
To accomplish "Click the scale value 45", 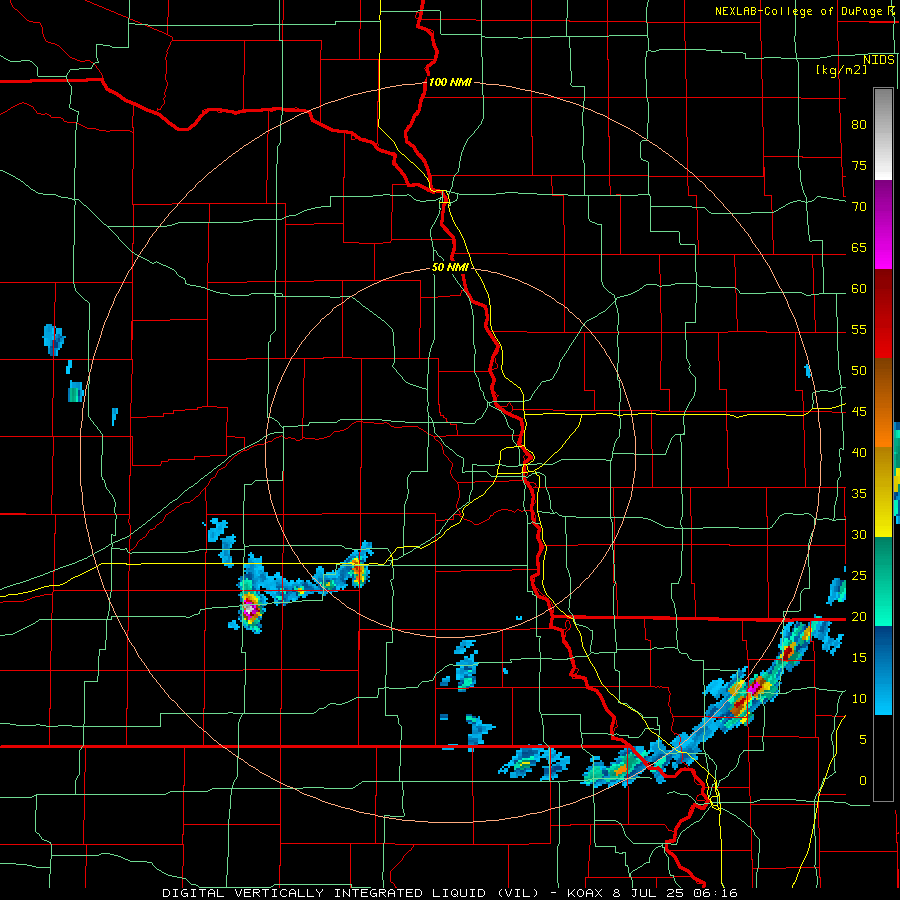I will click(x=859, y=412).
